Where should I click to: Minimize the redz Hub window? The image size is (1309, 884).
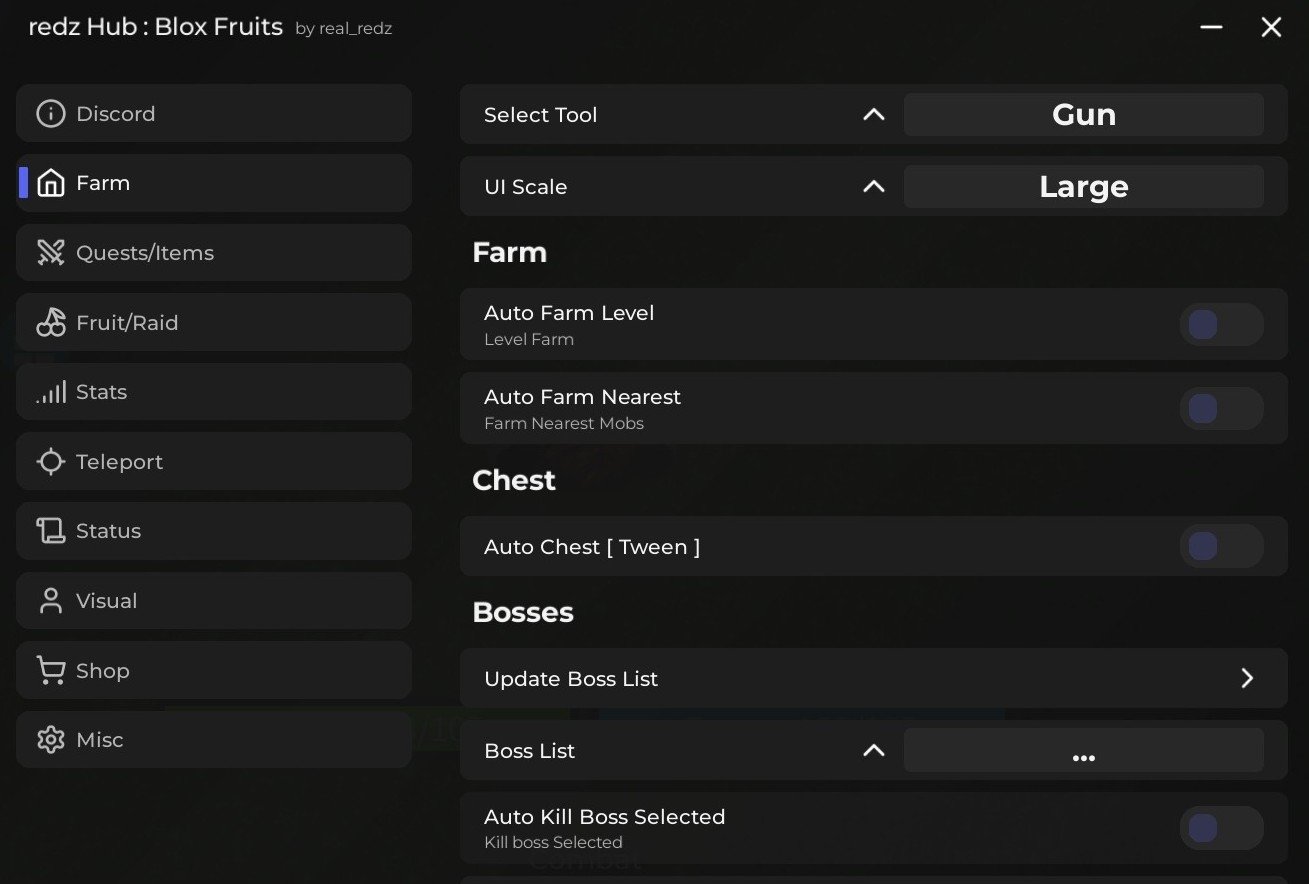1212,27
